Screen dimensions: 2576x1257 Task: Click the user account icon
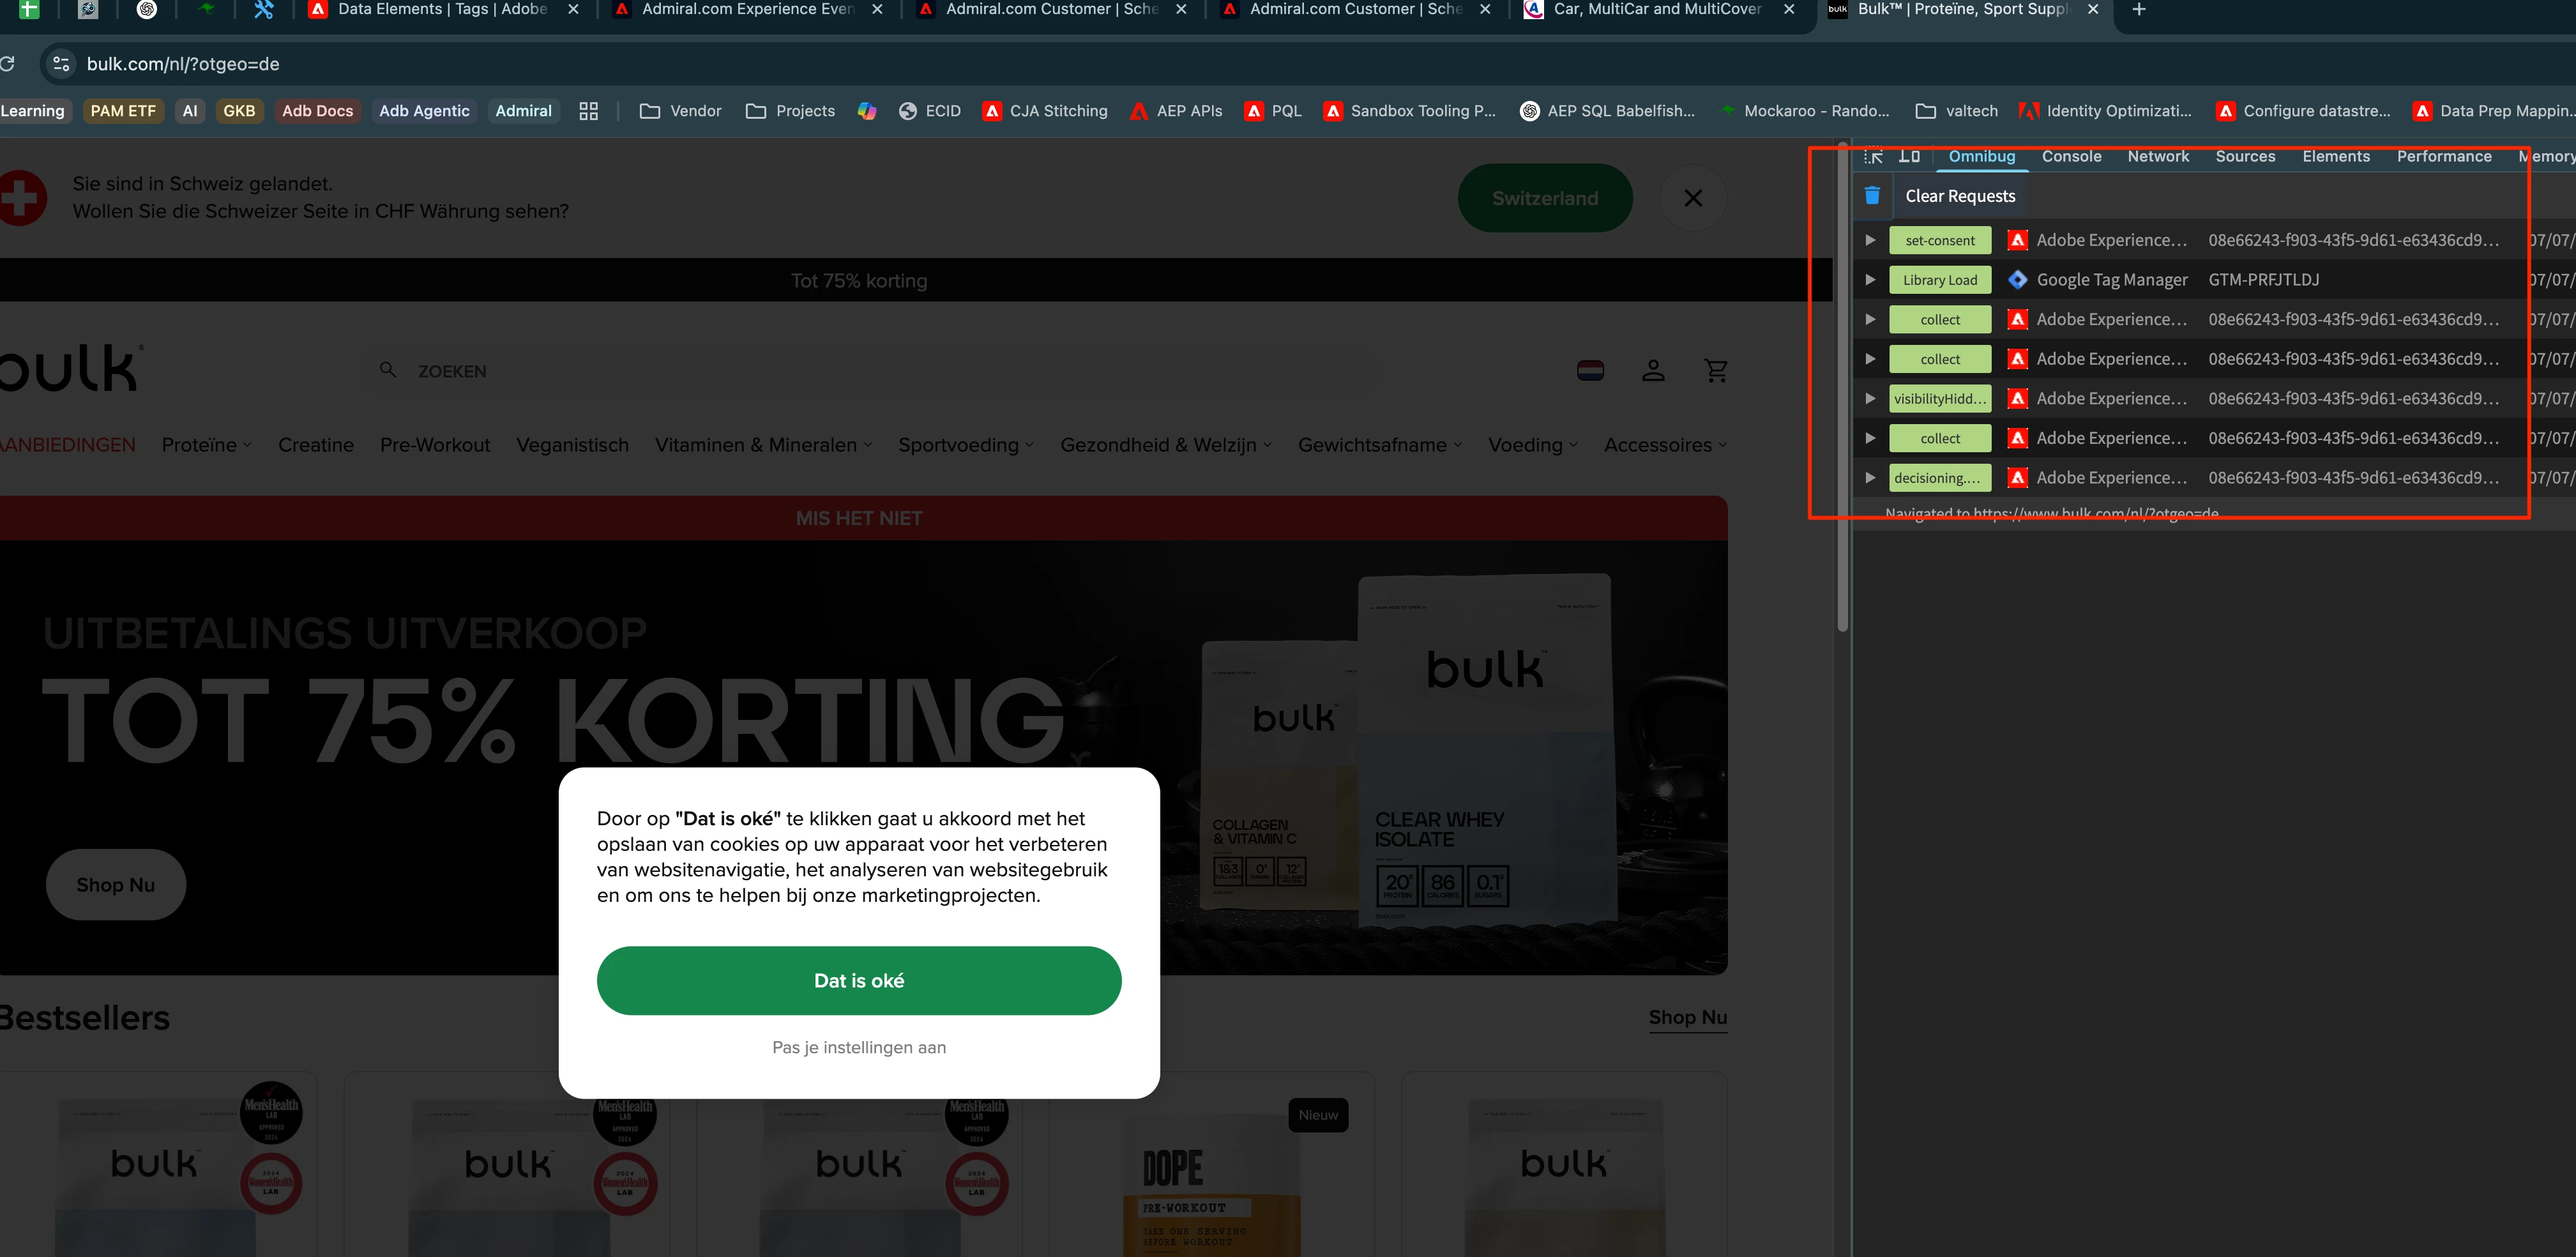(1653, 371)
